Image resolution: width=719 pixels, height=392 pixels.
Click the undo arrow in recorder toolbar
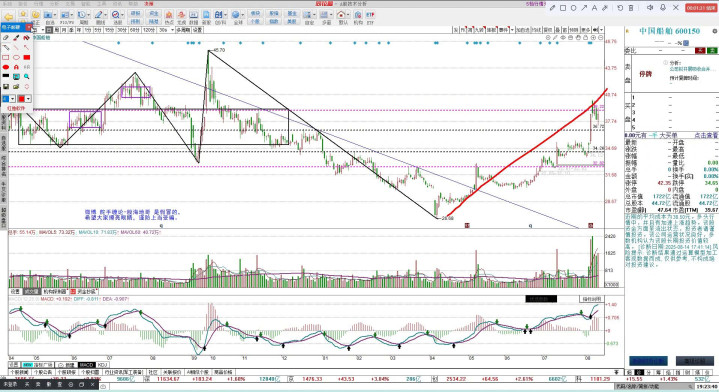pos(620,8)
